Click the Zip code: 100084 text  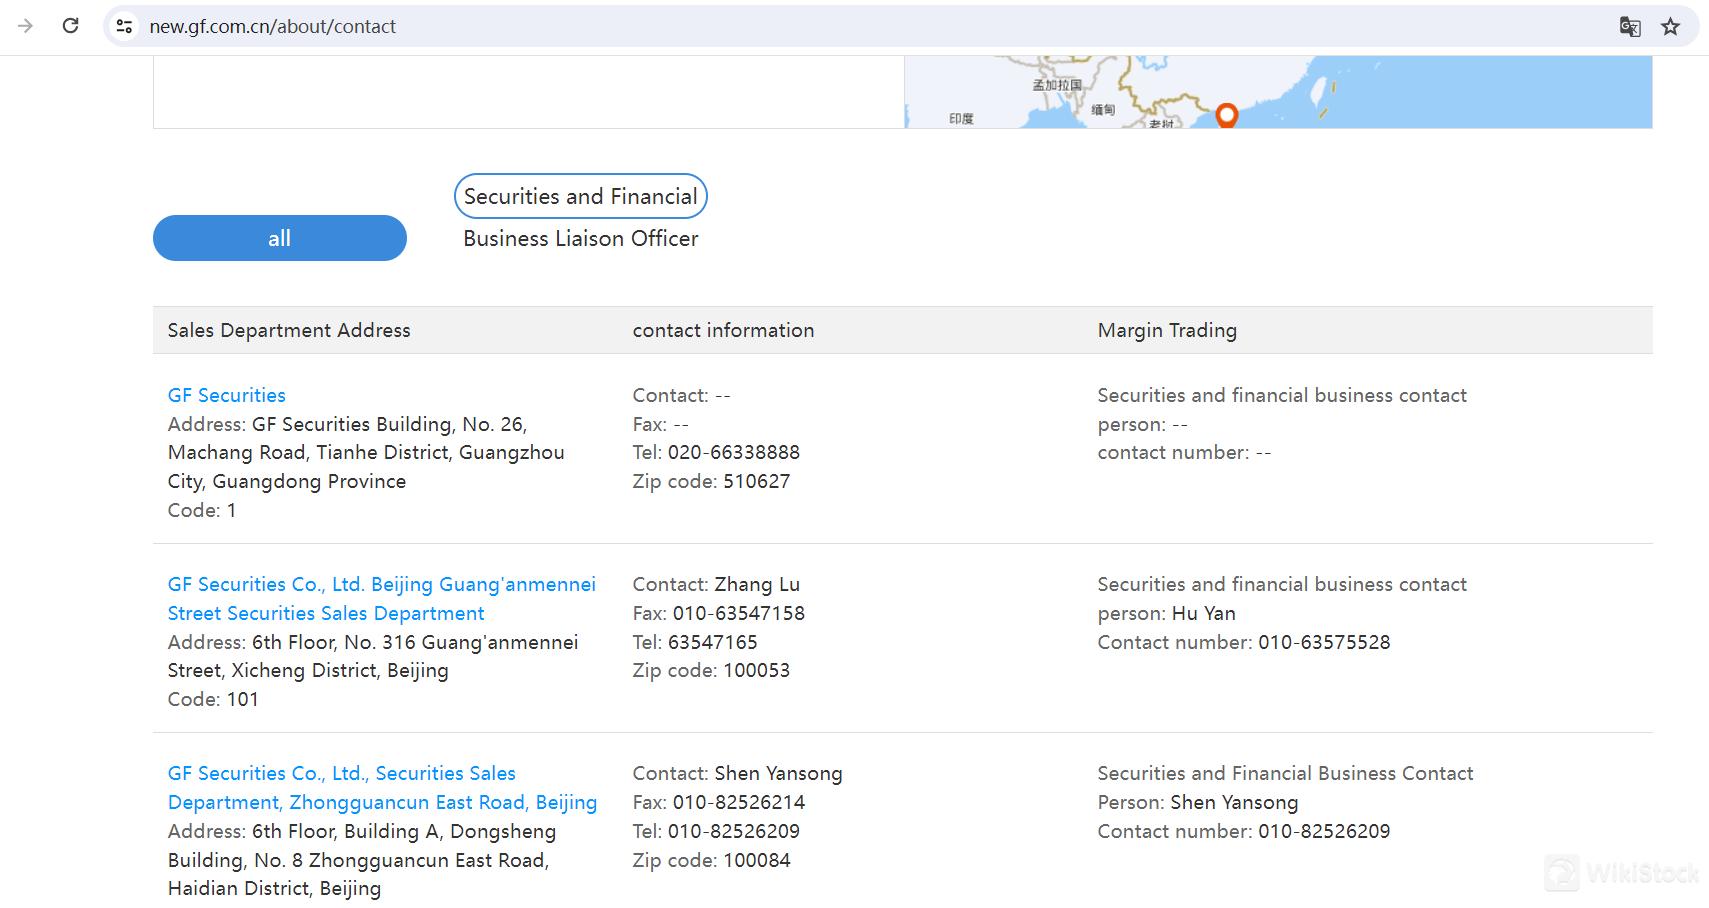[x=711, y=860]
